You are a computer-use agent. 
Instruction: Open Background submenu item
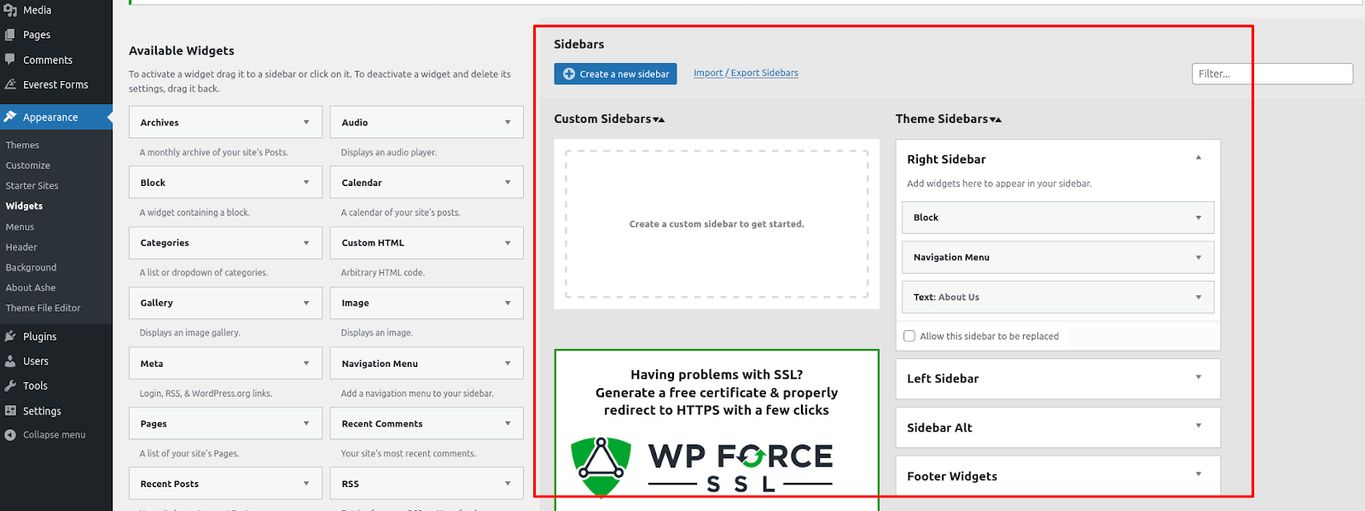click(31, 268)
